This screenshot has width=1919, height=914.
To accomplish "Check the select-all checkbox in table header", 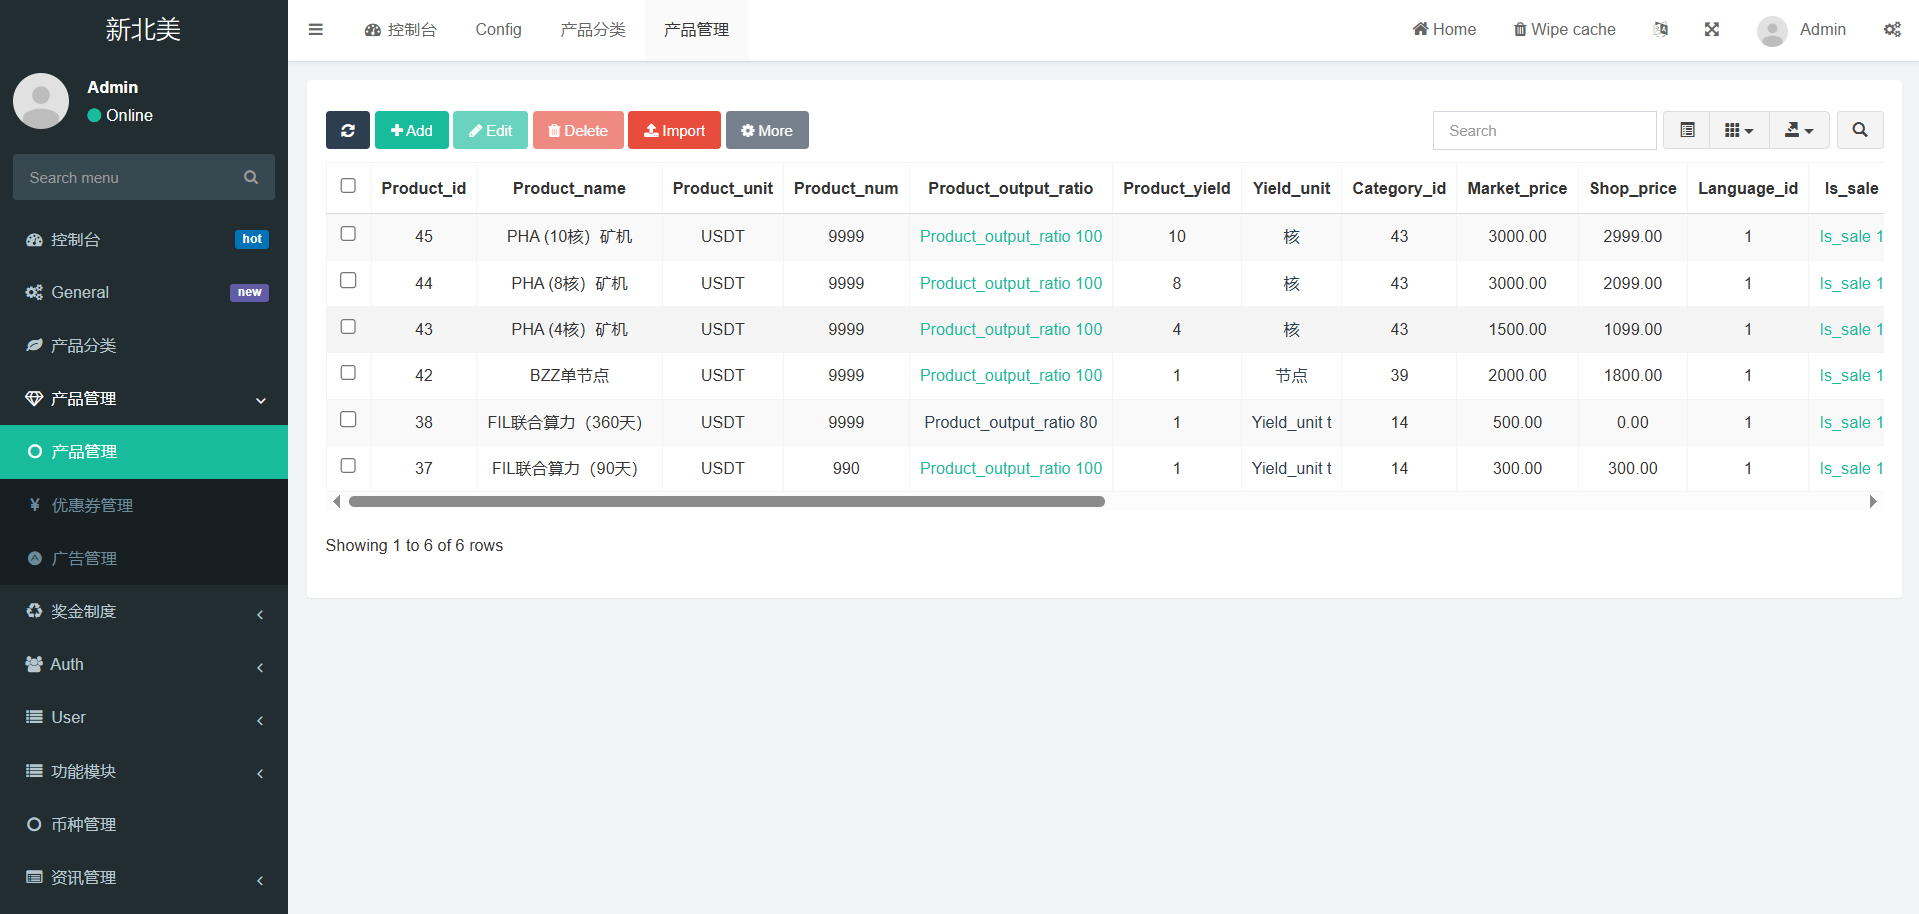I will click(348, 186).
